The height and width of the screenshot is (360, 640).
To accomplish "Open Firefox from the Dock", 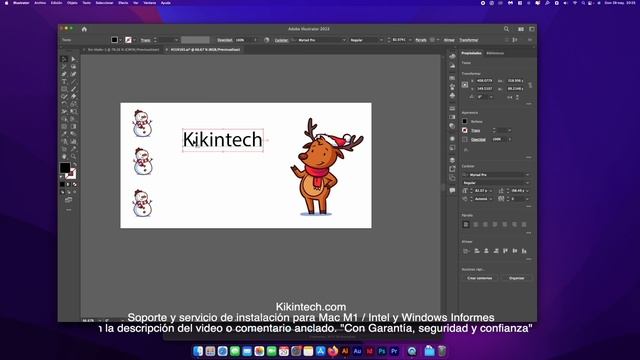I will pyautogui.click(x=333, y=351).
